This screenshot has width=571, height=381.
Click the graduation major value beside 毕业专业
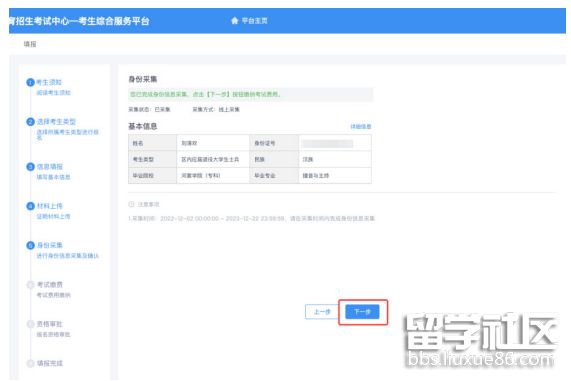[x=335, y=176]
